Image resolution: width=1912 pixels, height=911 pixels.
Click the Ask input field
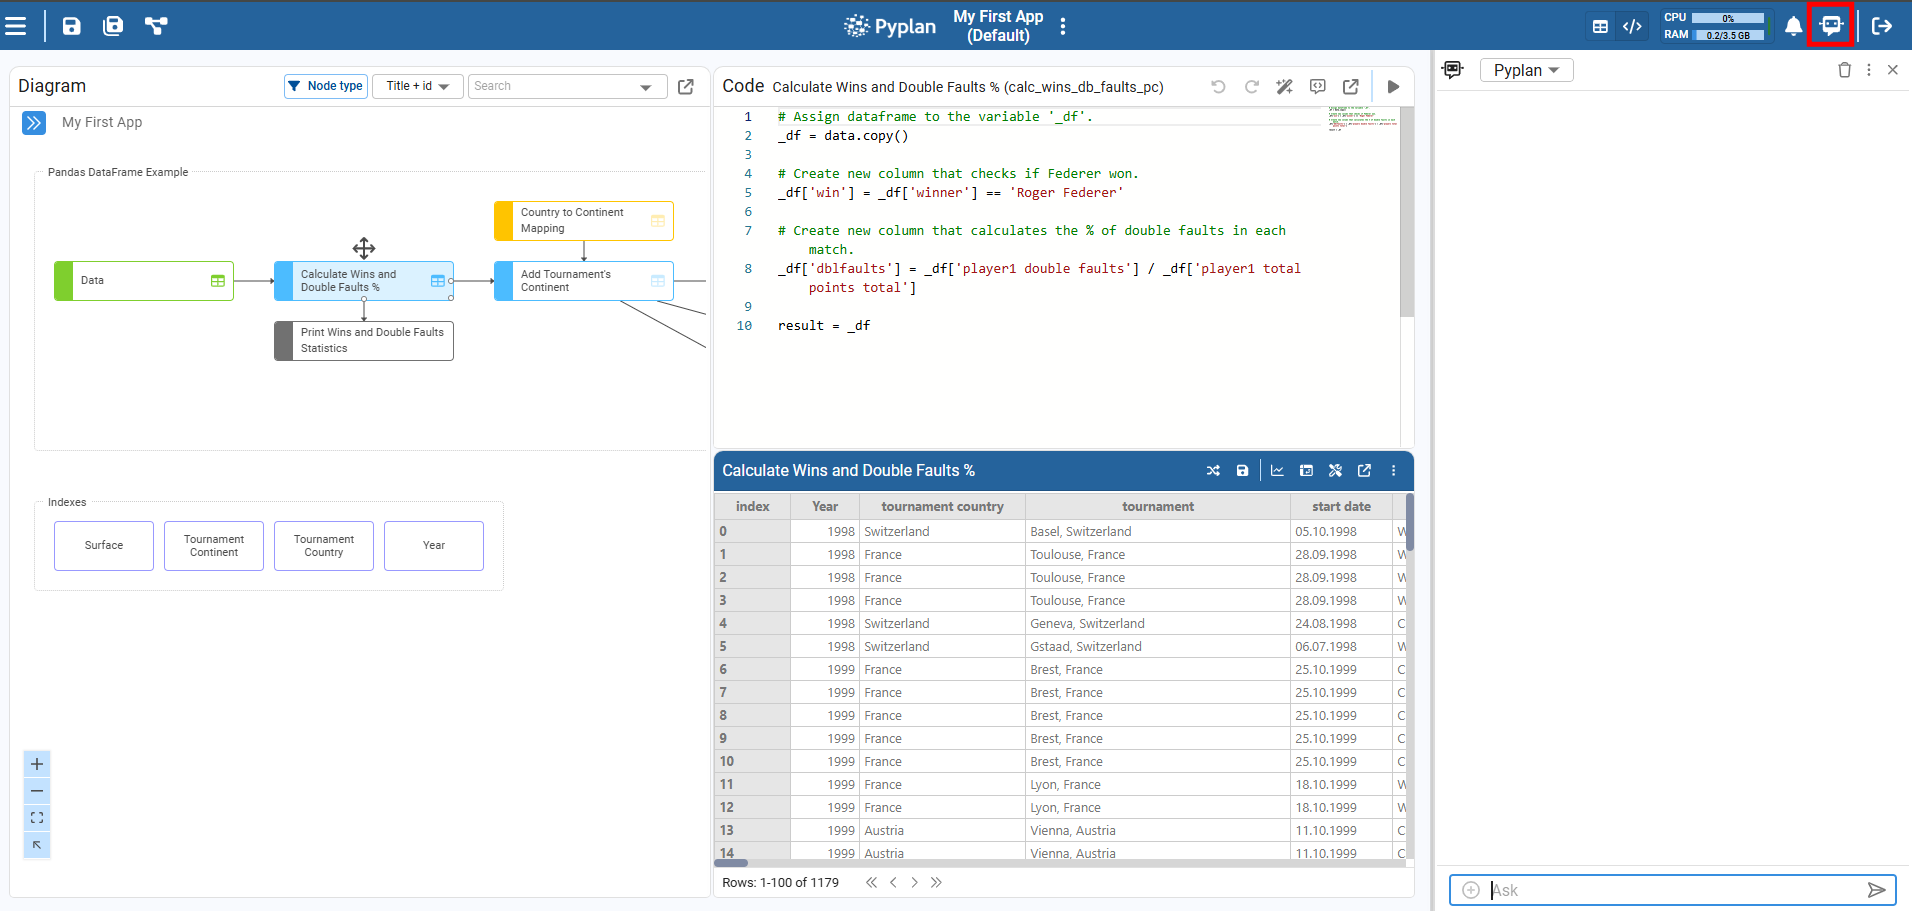click(x=1670, y=890)
